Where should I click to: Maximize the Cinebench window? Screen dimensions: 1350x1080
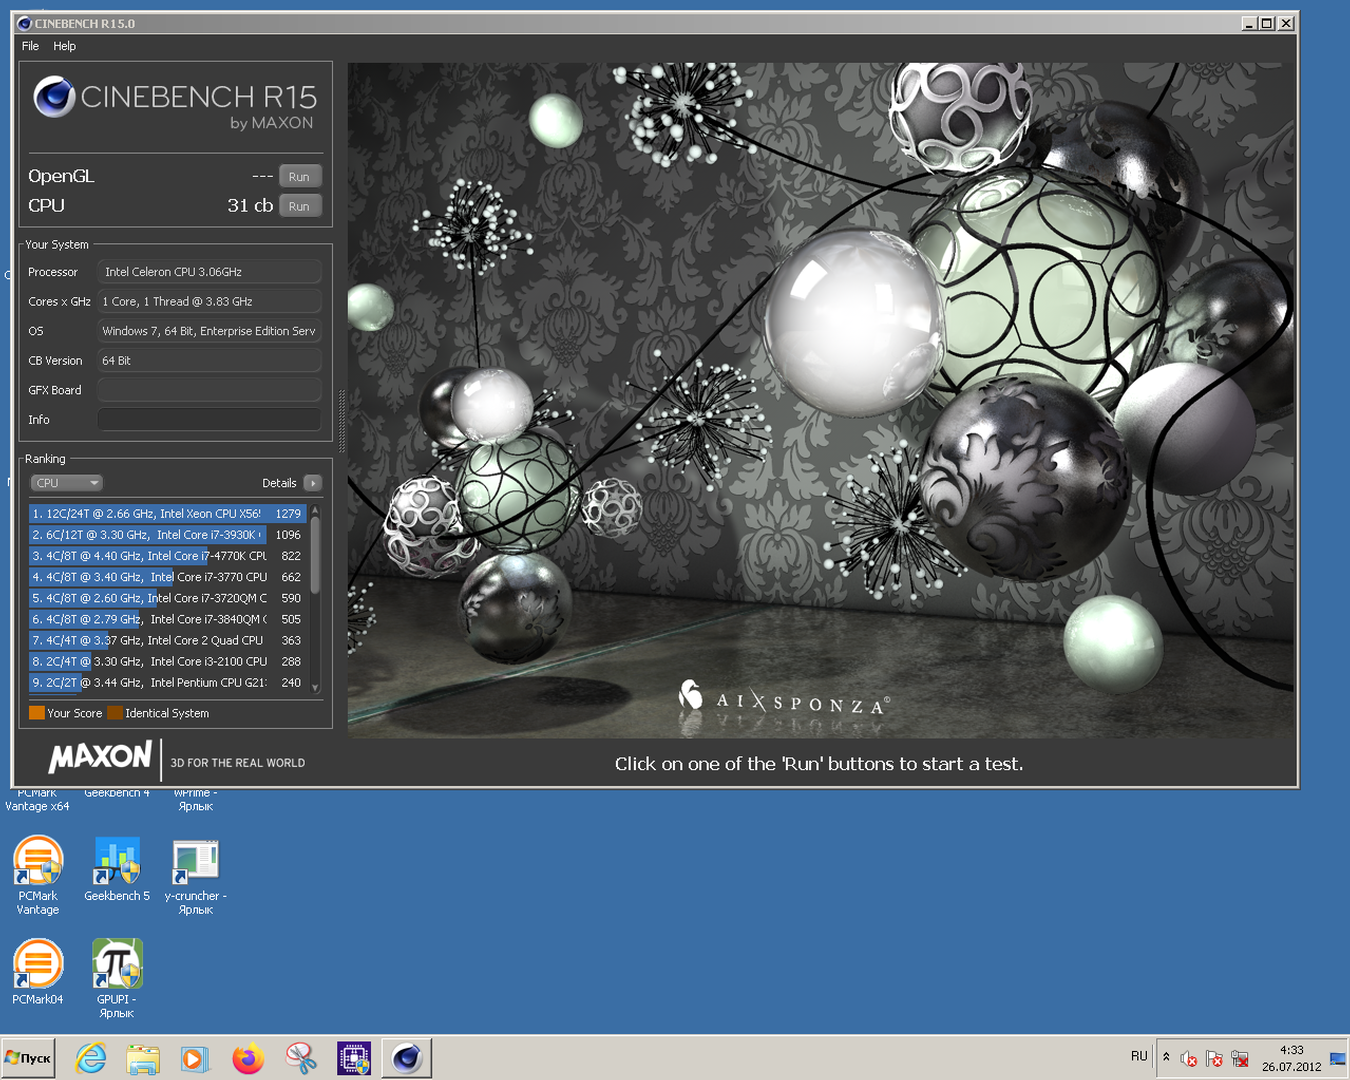click(1267, 23)
